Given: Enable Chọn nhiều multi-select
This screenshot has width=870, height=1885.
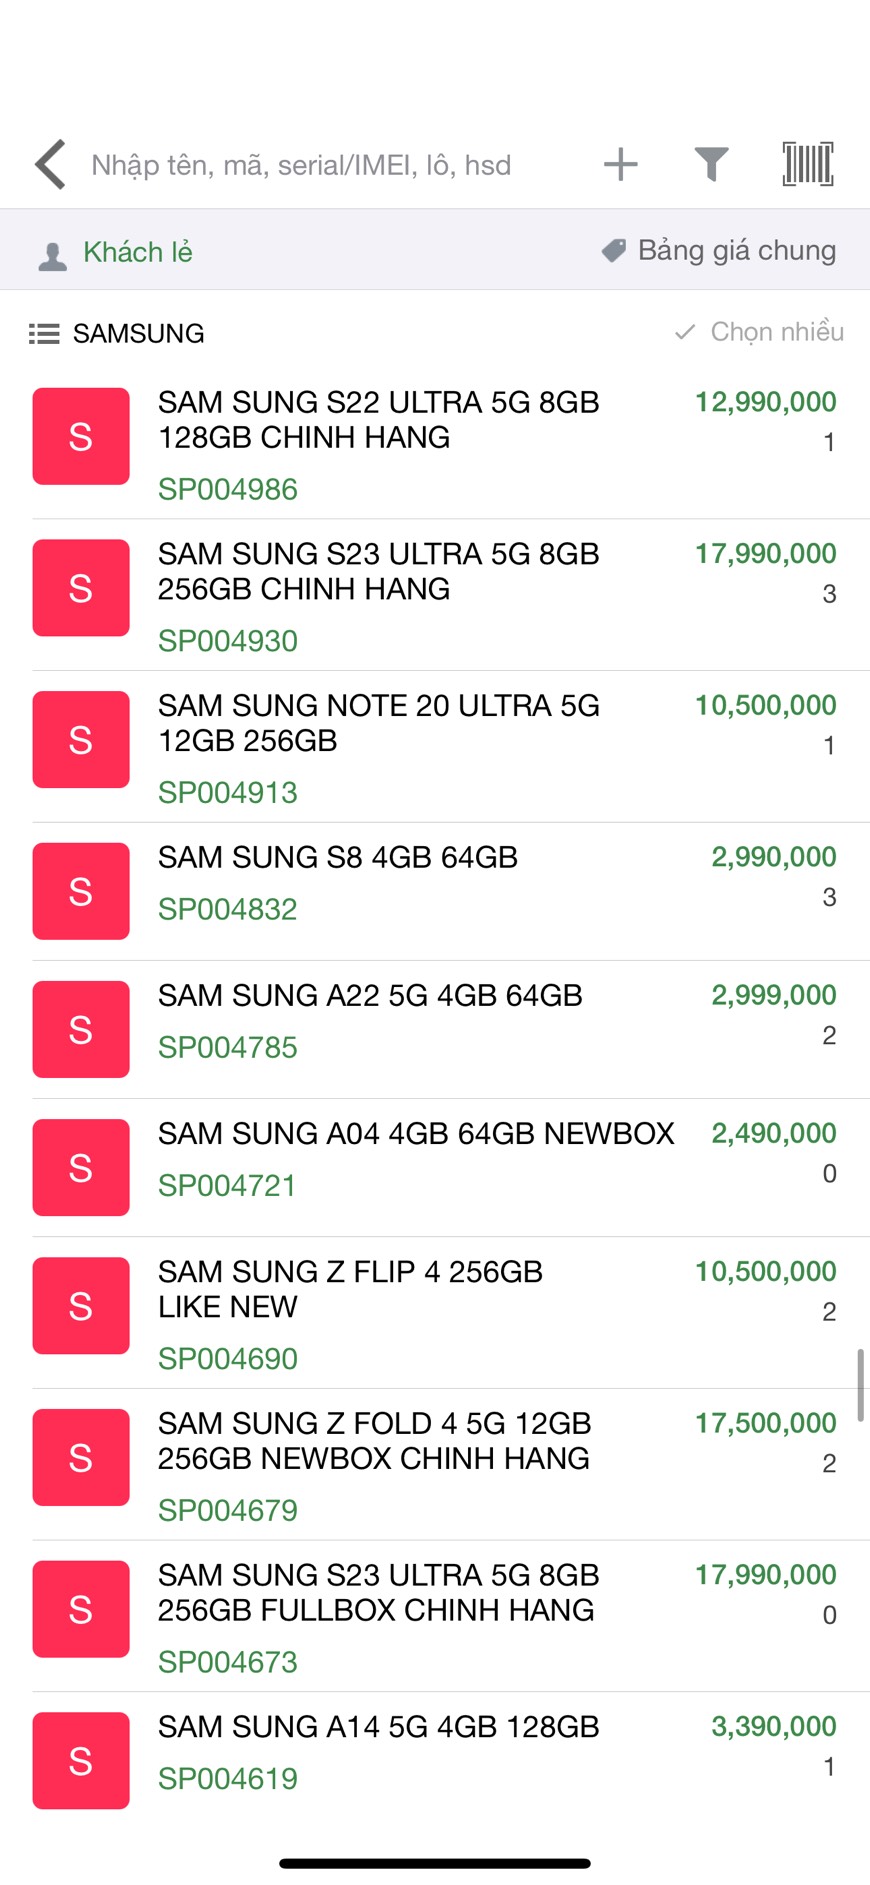Looking at the screenshot, I should 760,332.
